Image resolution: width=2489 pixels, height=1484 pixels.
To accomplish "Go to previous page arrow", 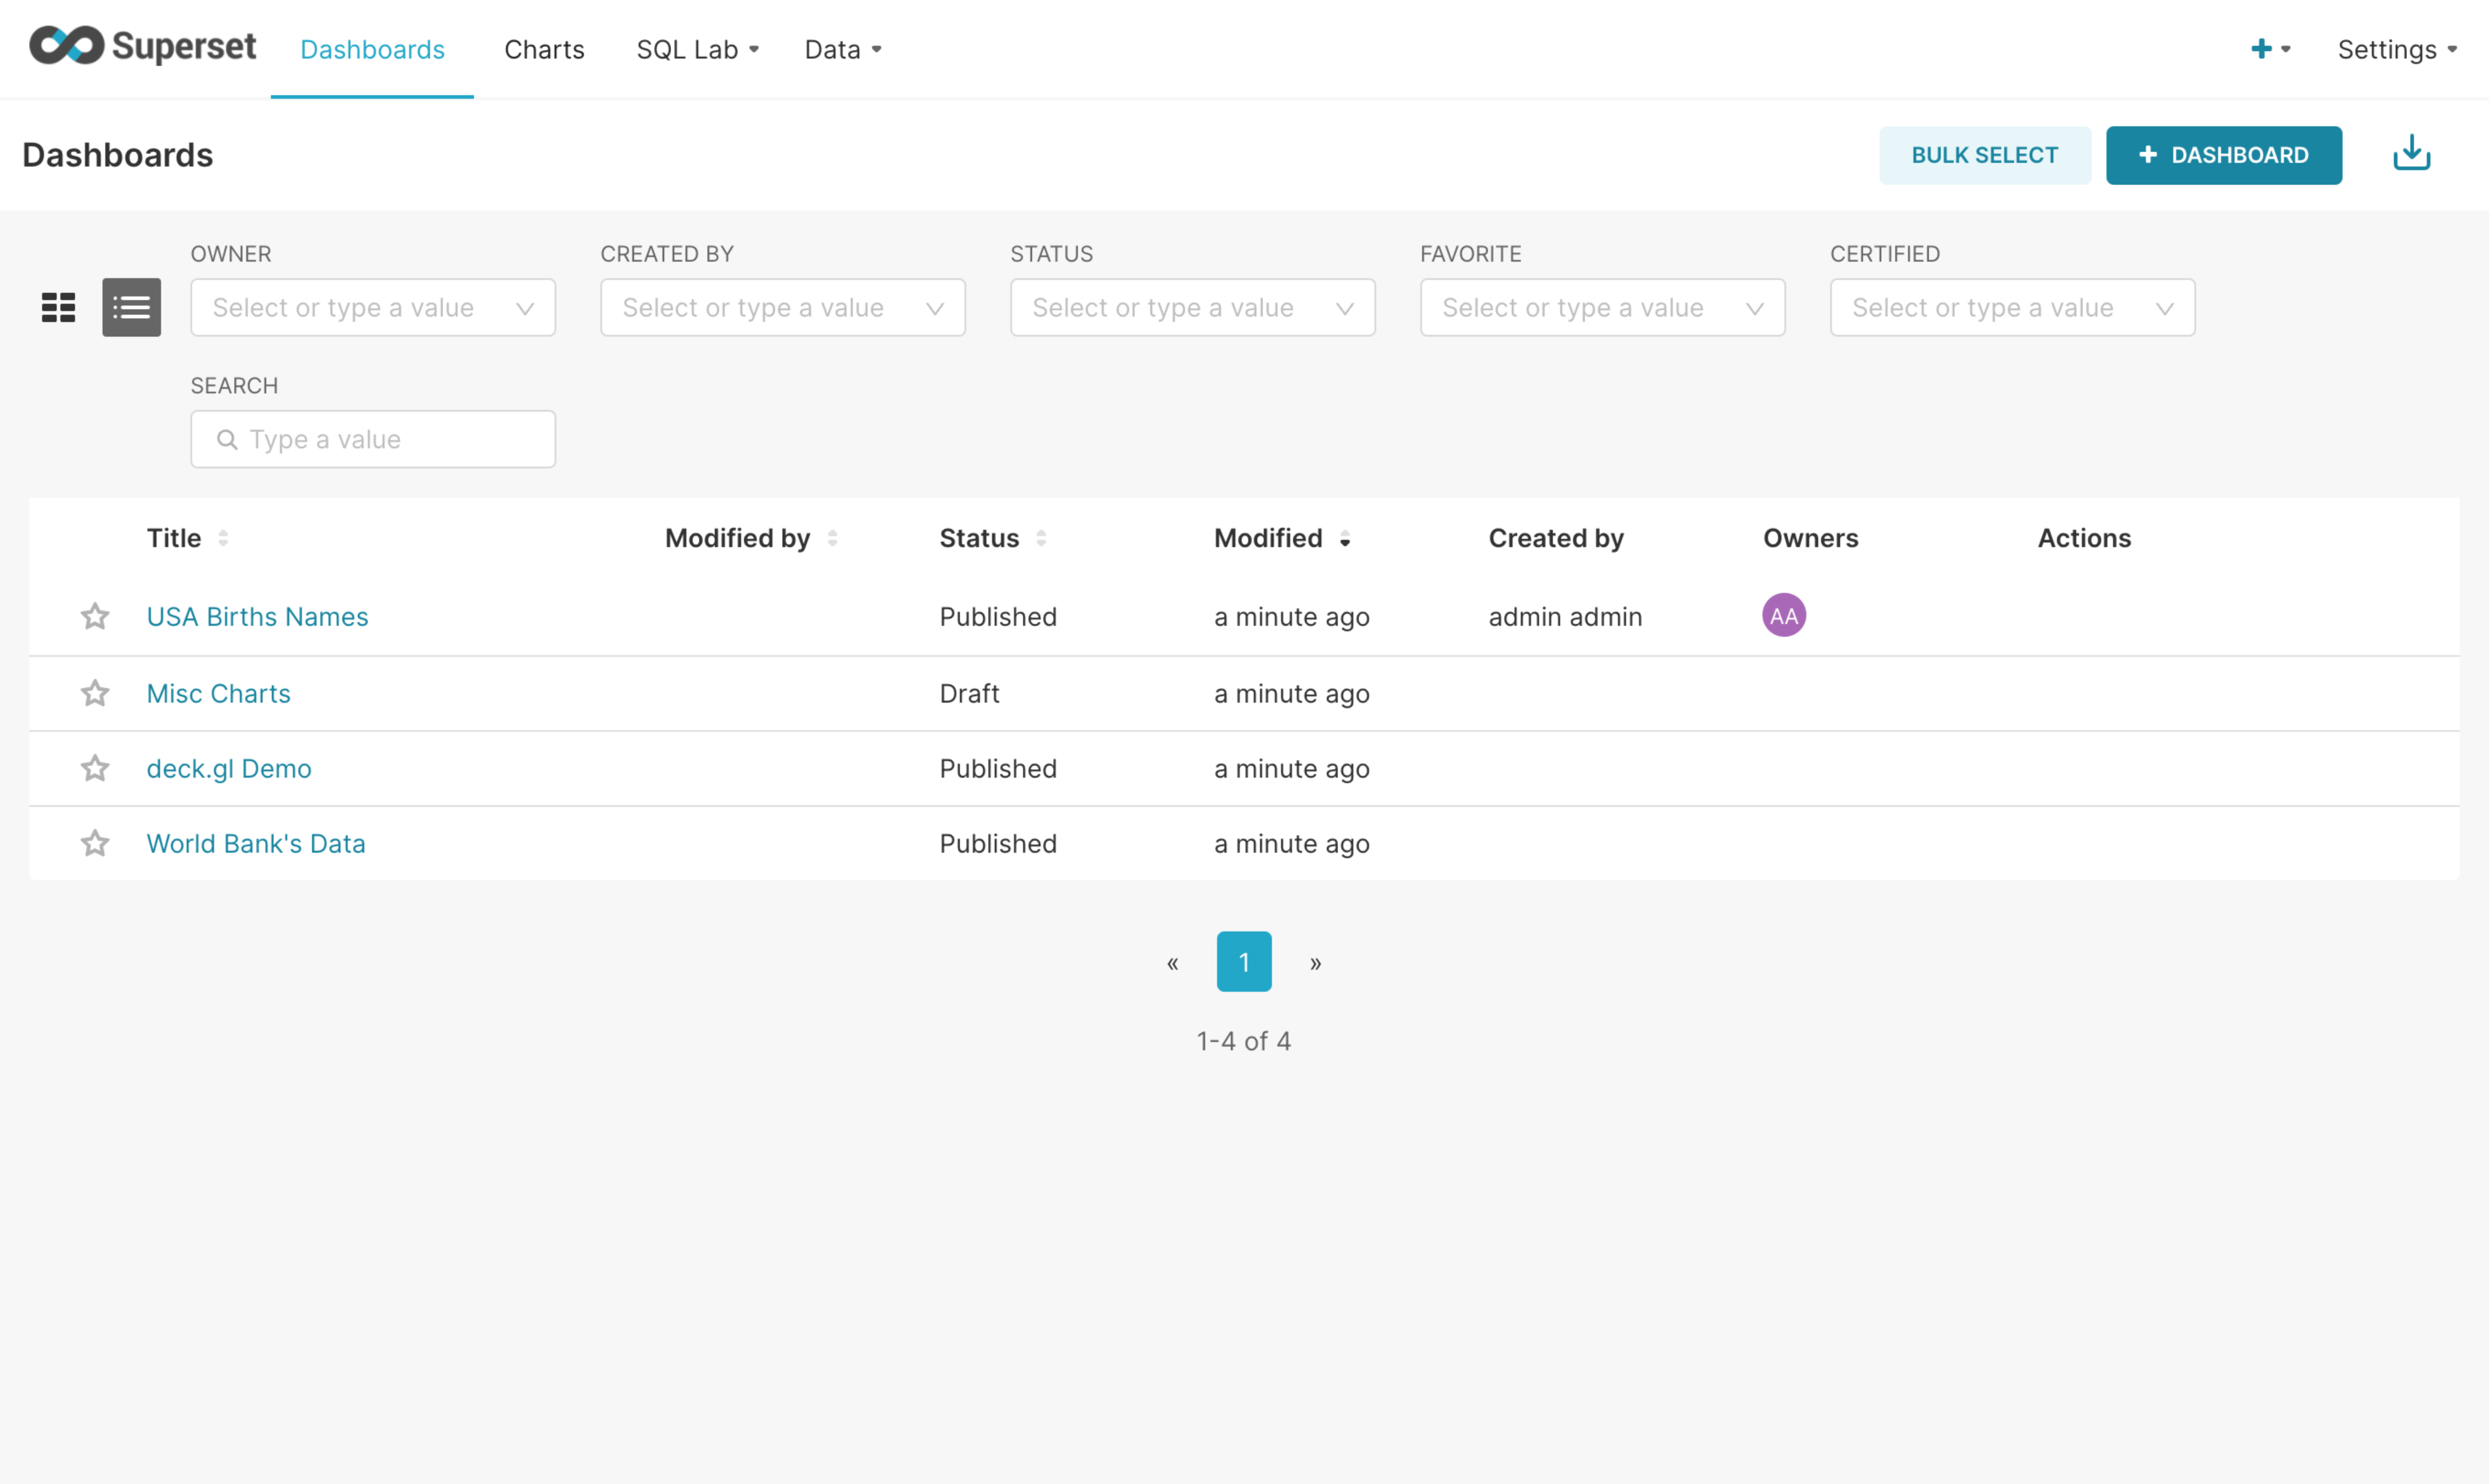I will pyautogui.click(x=1172, y=962).
